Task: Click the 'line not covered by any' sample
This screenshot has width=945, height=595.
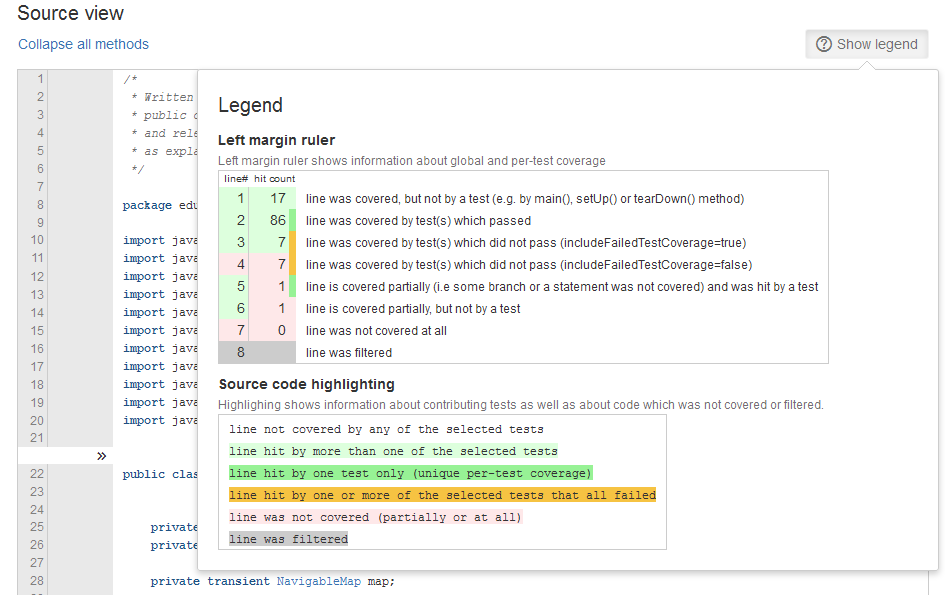Action: 386,429
